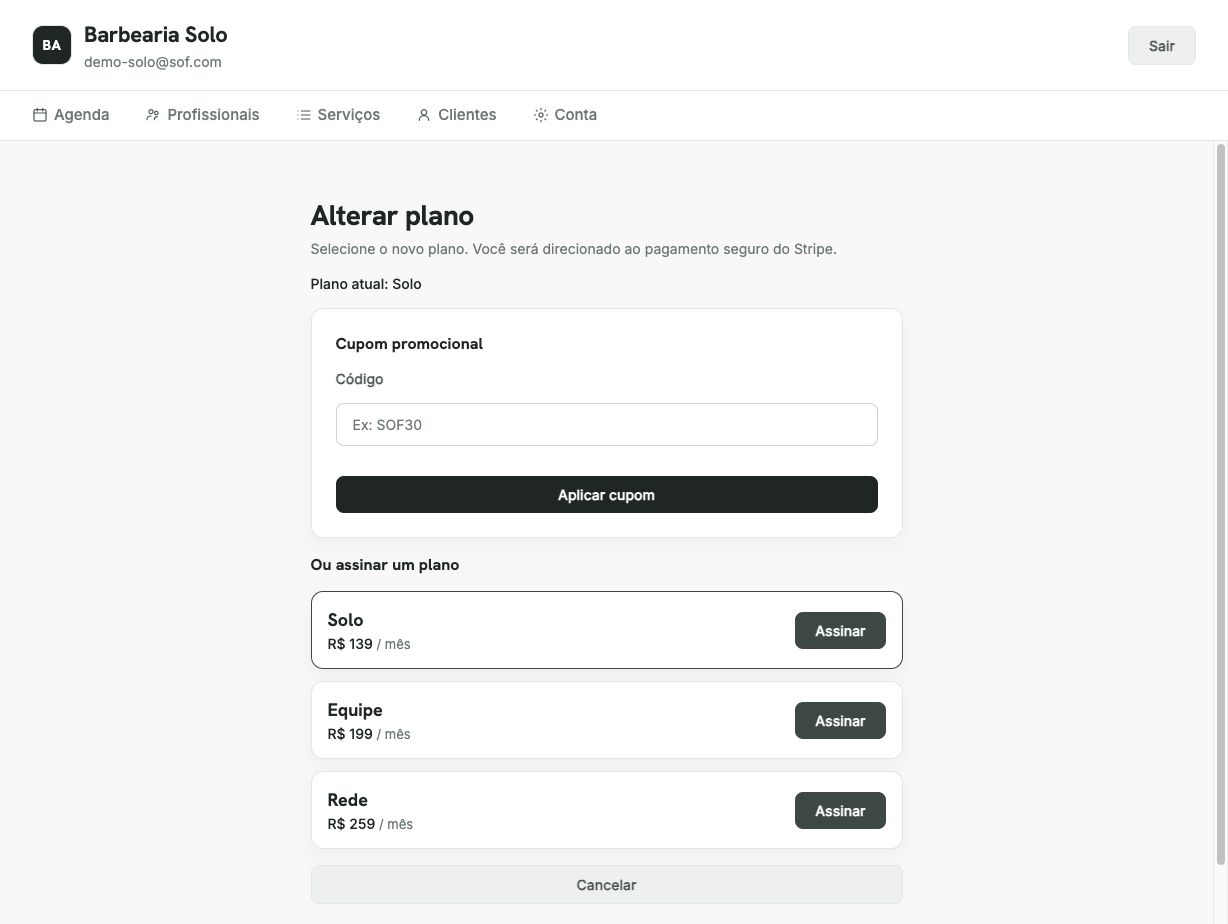This screenshot has height=924, width=1228.
Task: Click the R$ 259 / mês price
Action: click(x=370, y=824)
